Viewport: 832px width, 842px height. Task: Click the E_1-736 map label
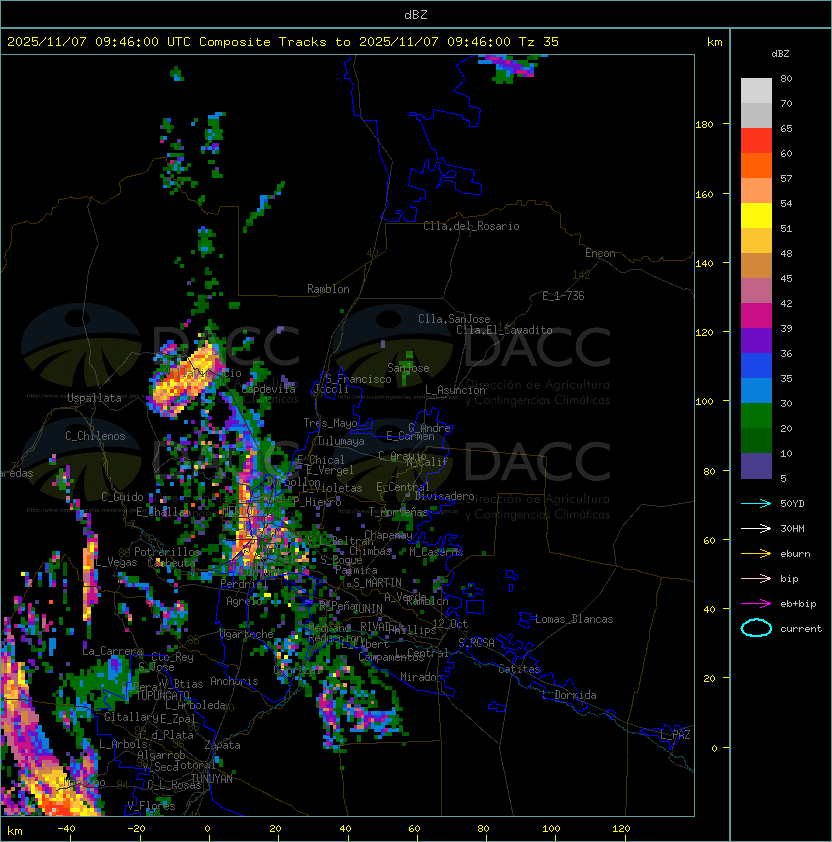point(563,296)
